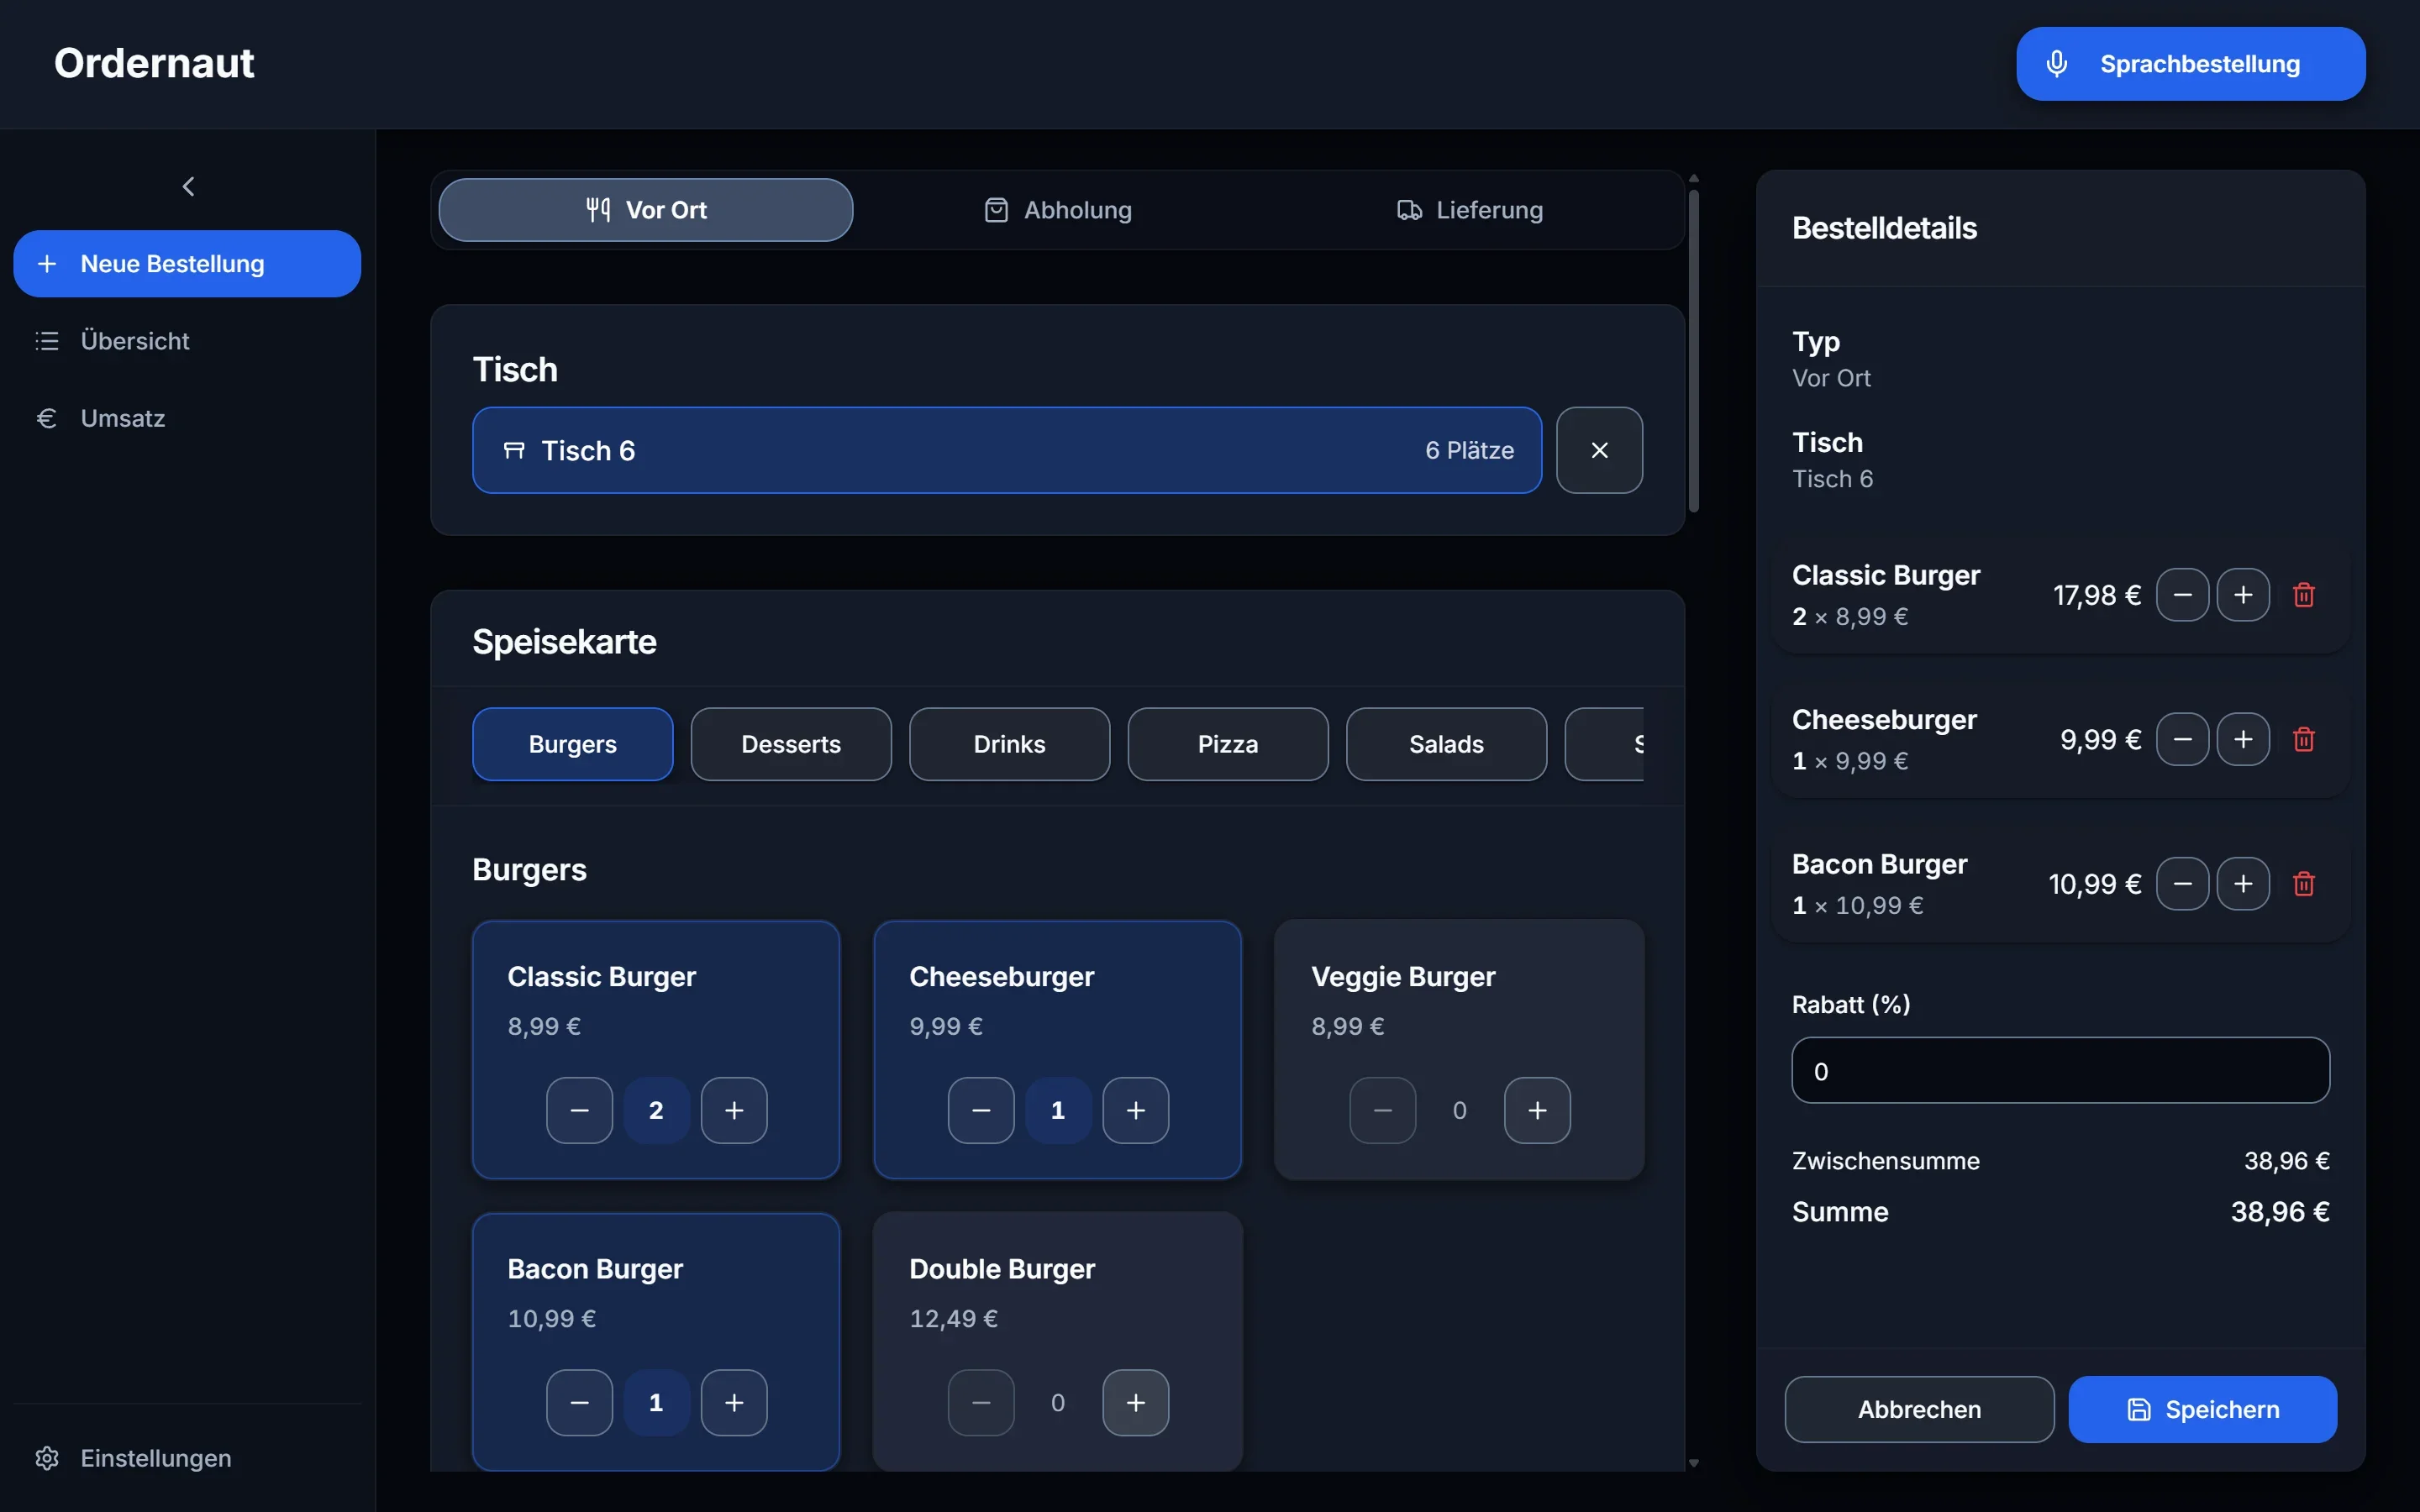Screen dimensions: 2420x1512
Task: Reduce Cheeseburger in Bestelldetails
Action: click(2183, 739)
